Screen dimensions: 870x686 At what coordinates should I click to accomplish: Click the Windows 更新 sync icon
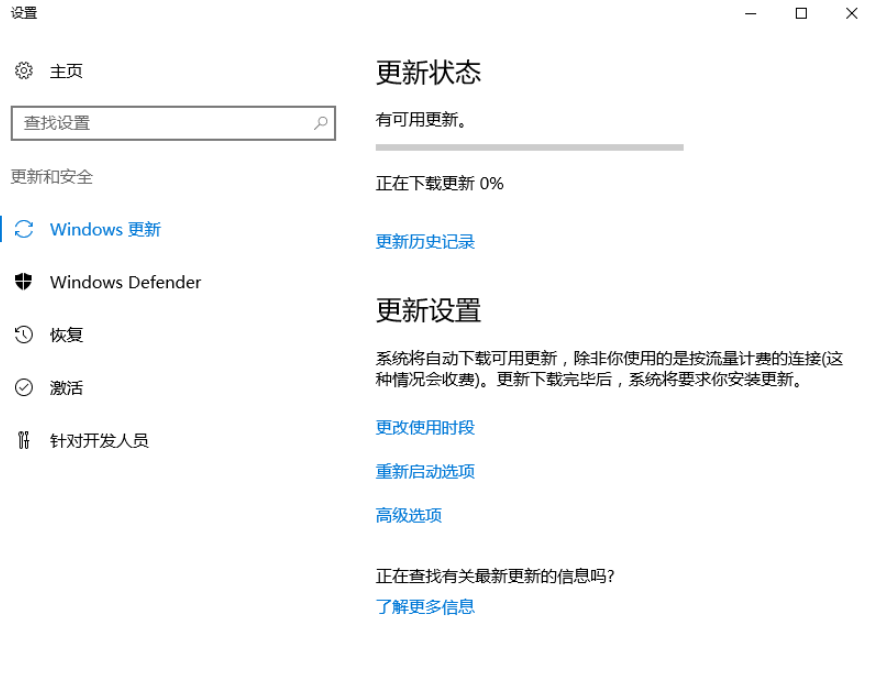pos(24,229)
